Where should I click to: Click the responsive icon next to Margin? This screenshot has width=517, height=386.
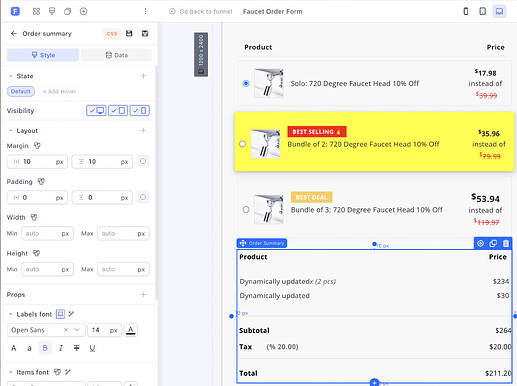point(37,146)
